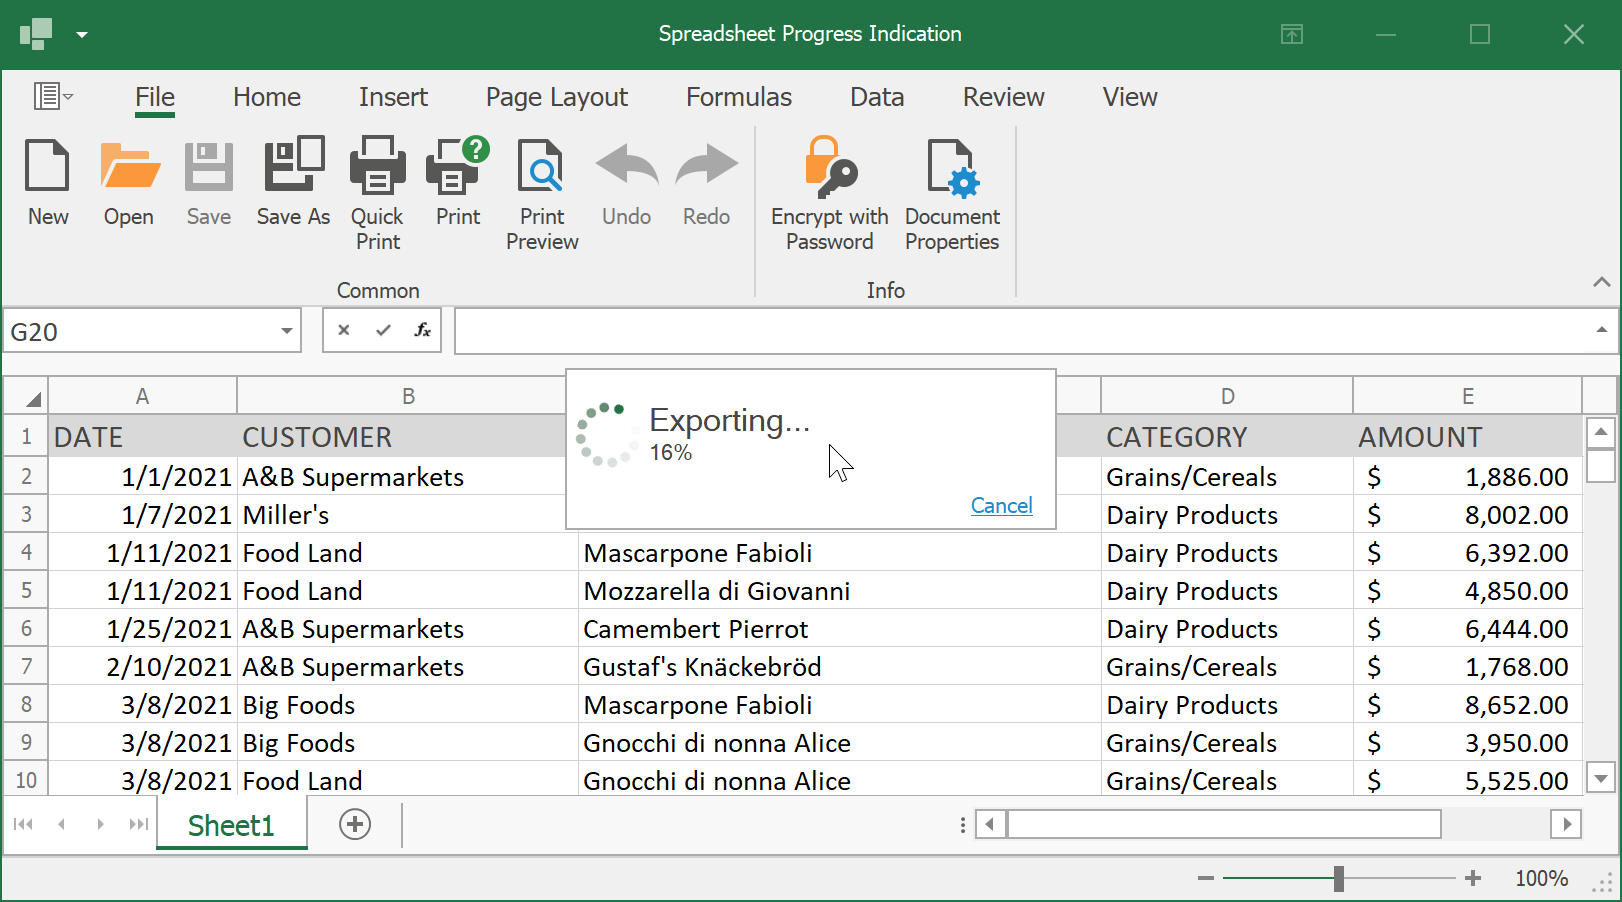Click the Save As icon
Image resolution: width=1622 pixels, height=902 pixels.
[x=293, y=166]
